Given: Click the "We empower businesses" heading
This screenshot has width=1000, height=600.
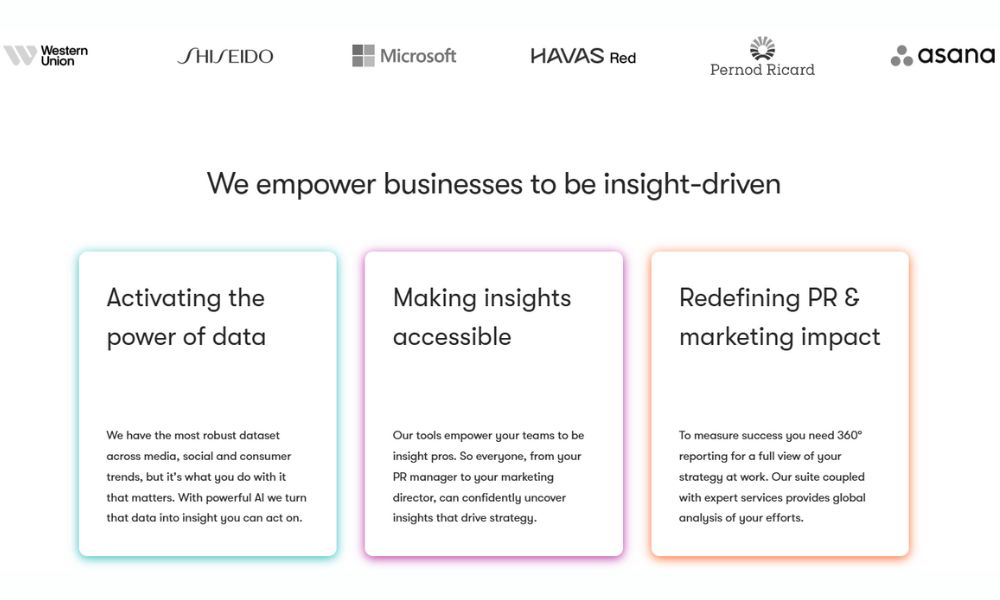Looking at the screenshot, I should [x=494, y=184].
